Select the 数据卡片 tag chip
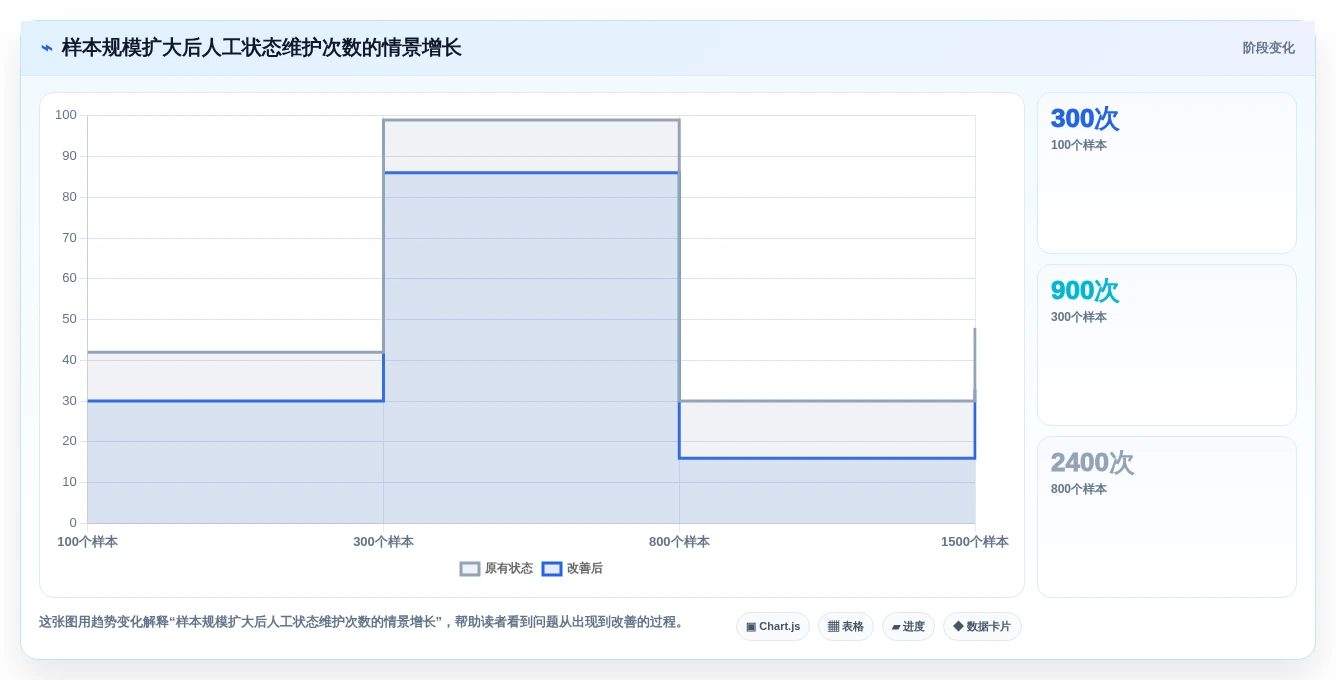1336x680 pixels. pyautogui.click(x=982, y=626)
